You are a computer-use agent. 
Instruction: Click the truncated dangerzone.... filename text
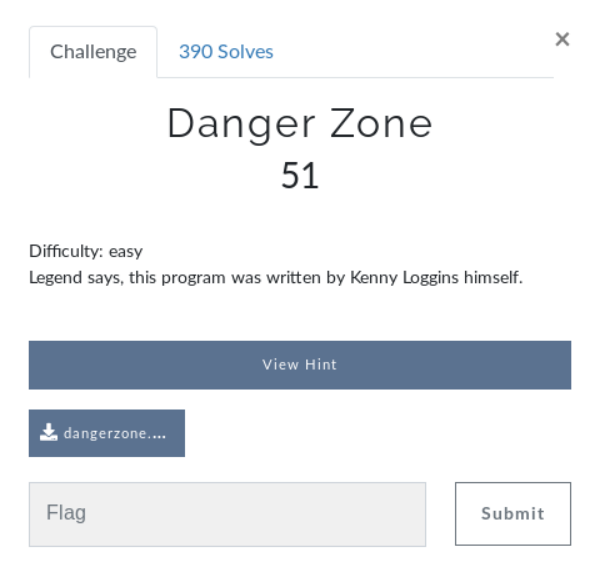[x=115, y=433]
